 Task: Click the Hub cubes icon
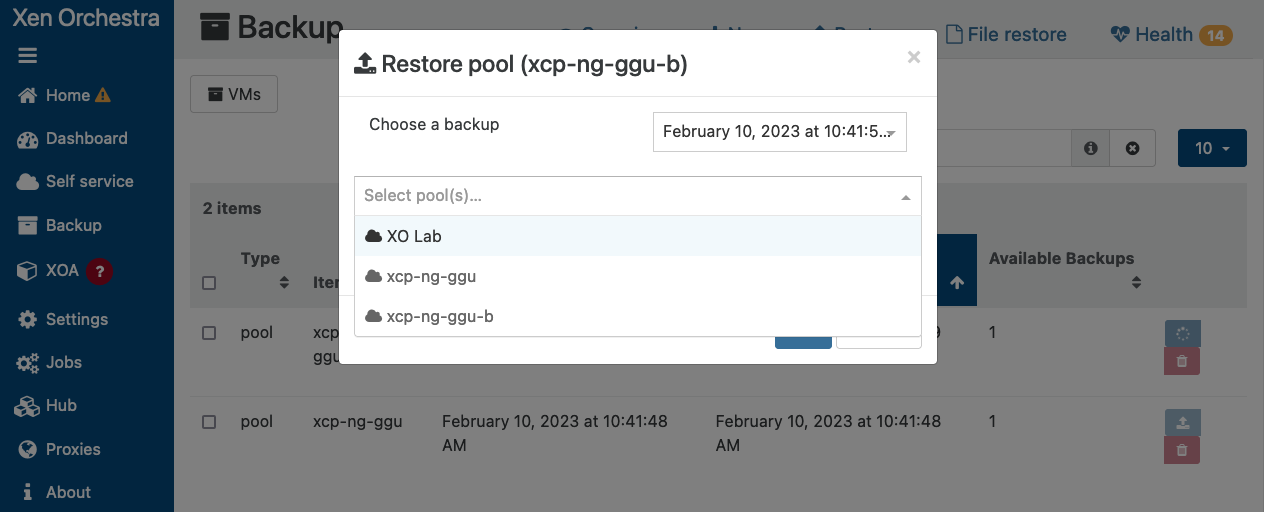pos(28,406)
